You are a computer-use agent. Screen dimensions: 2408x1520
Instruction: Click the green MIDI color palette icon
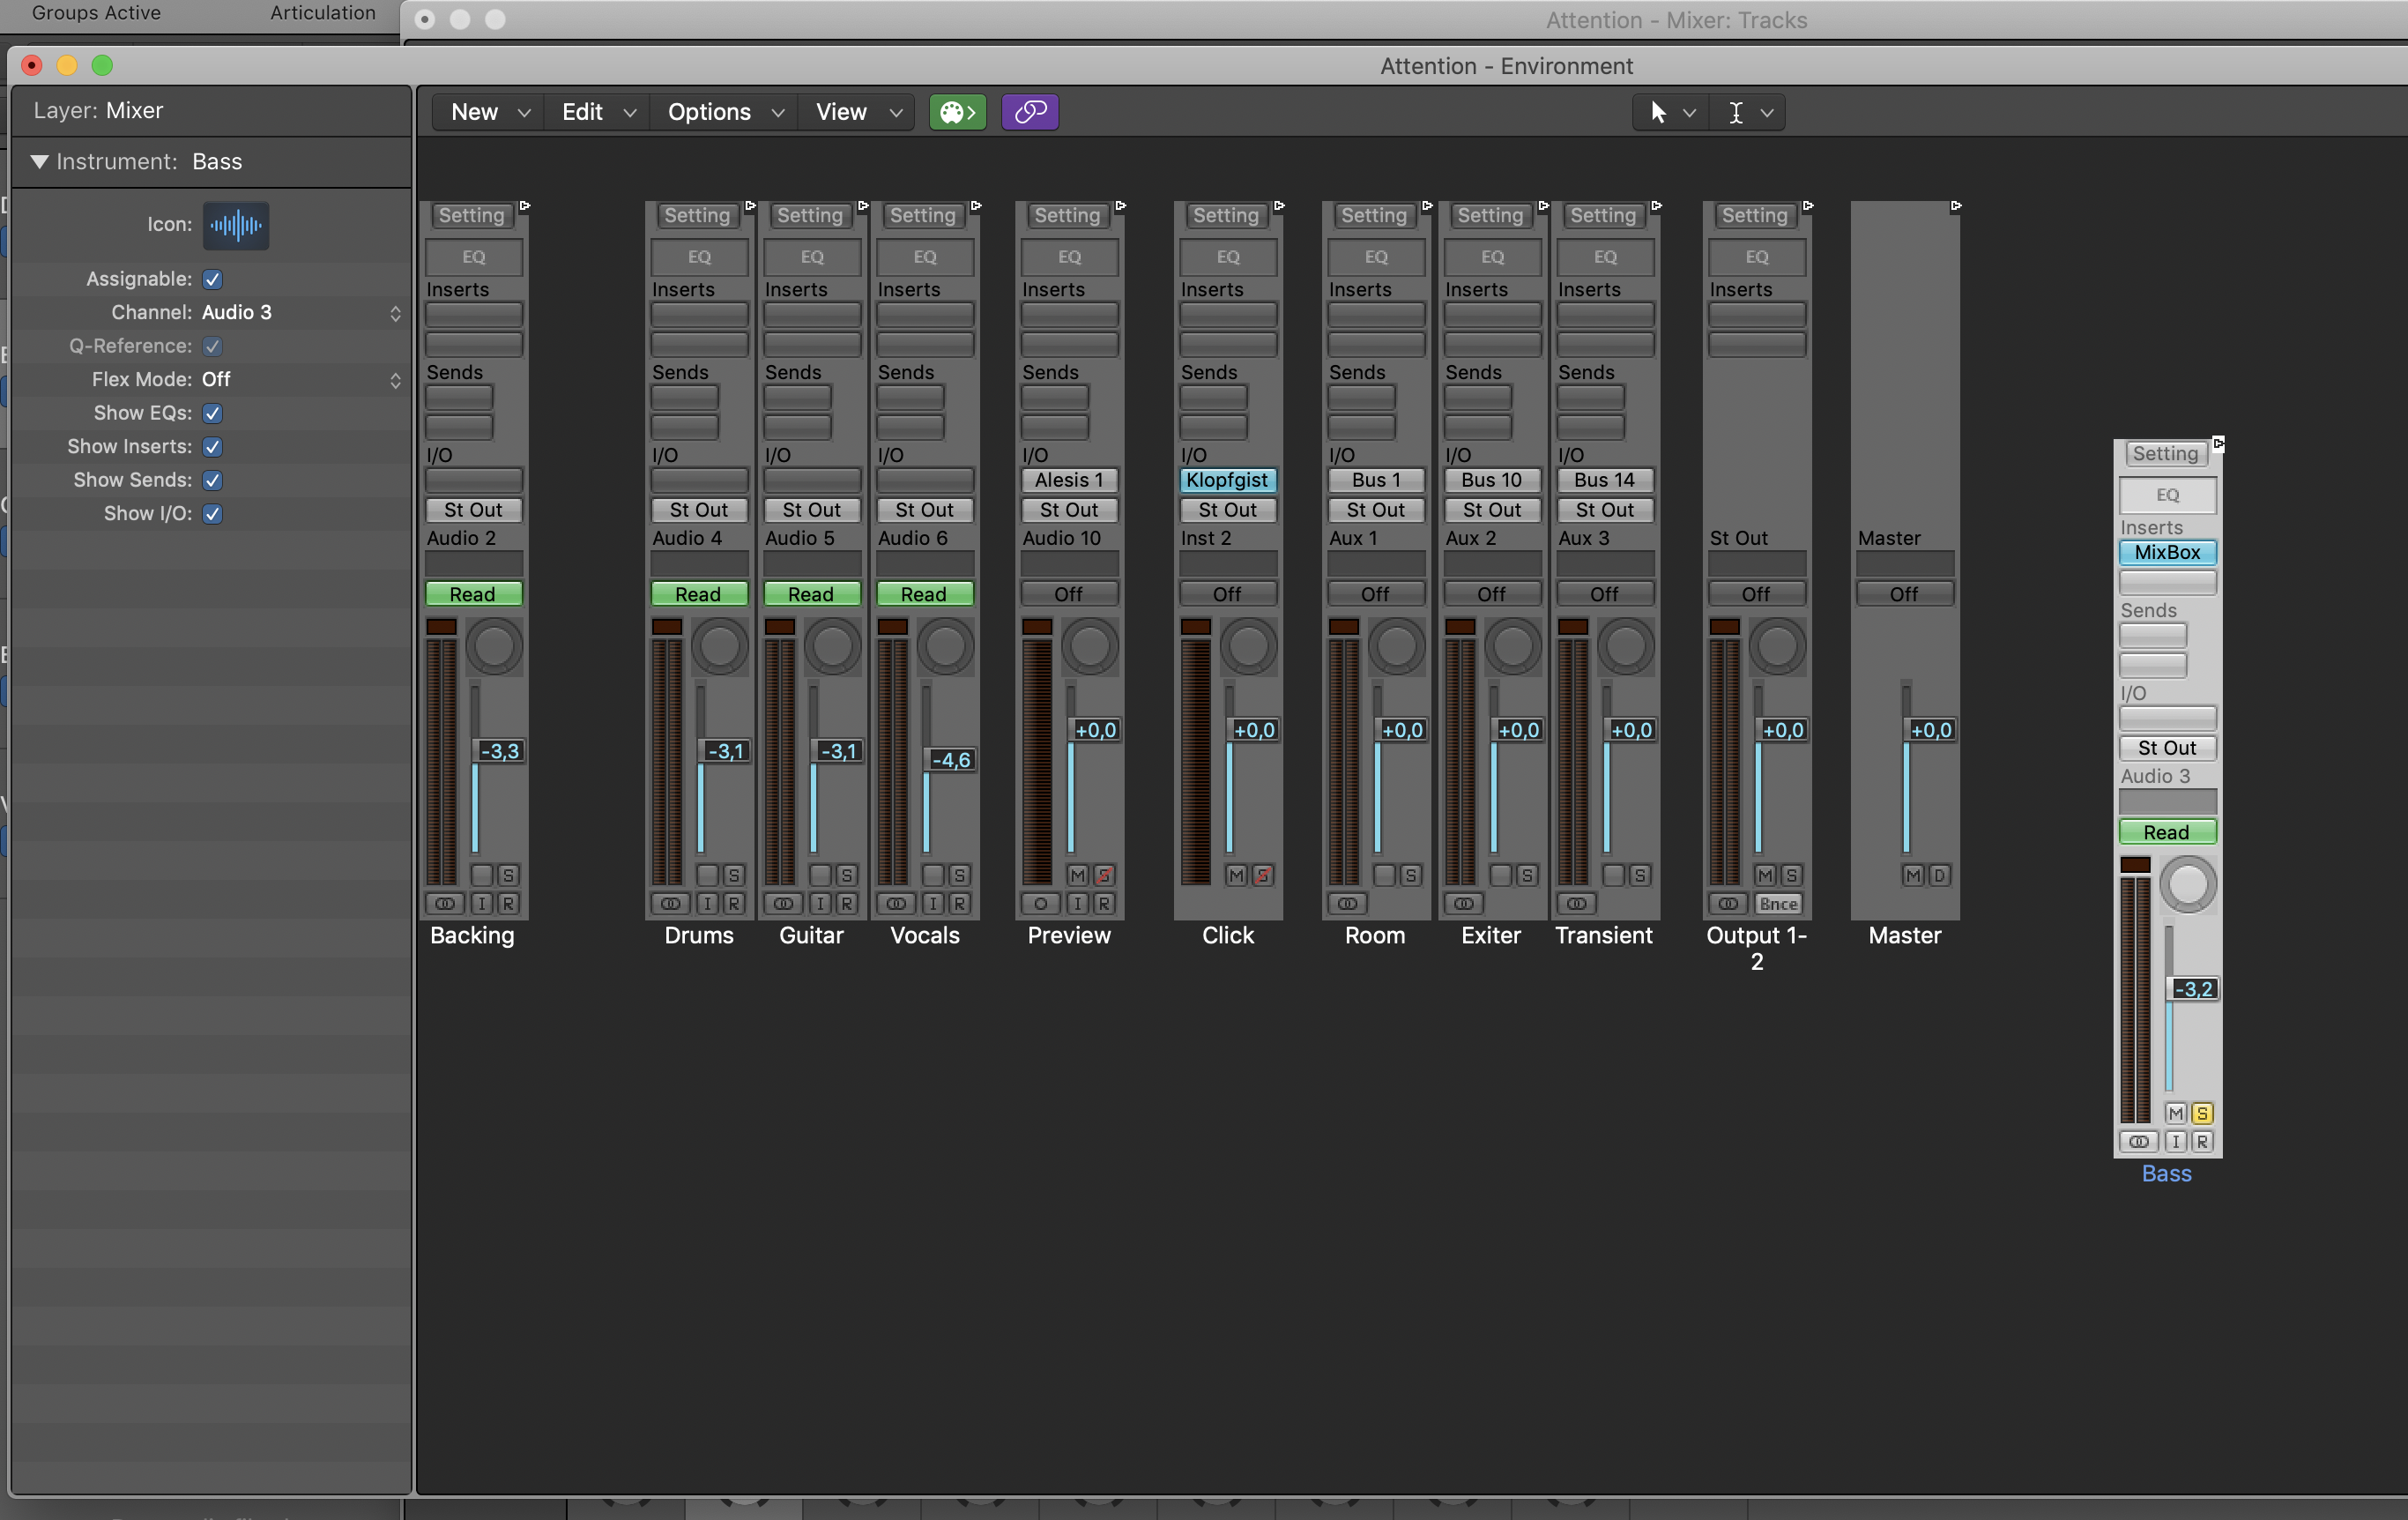tap(957, 112)
